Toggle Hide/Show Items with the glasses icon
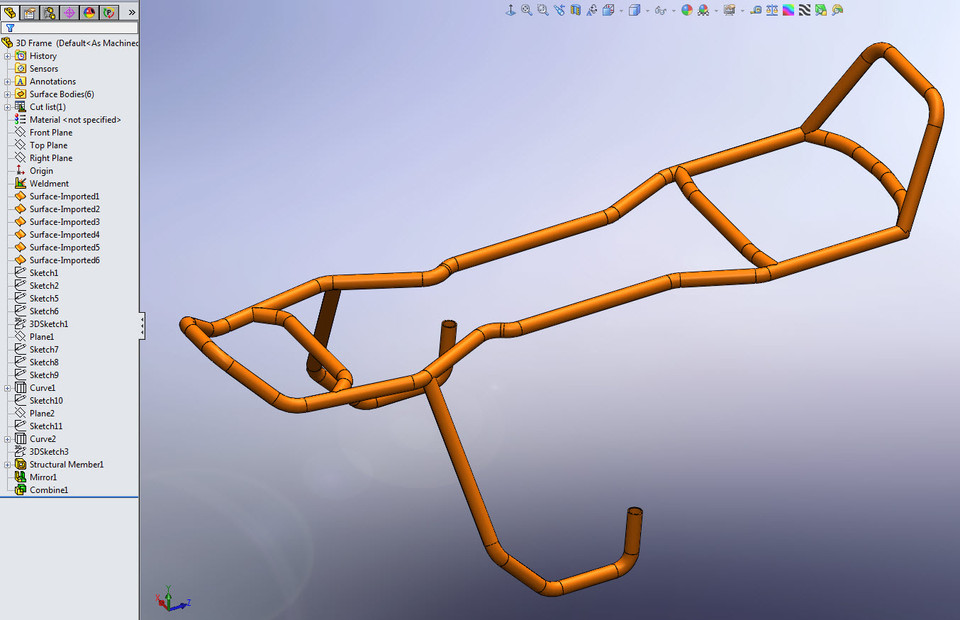This screenshot has width=960, height=620. coord(660,8)
